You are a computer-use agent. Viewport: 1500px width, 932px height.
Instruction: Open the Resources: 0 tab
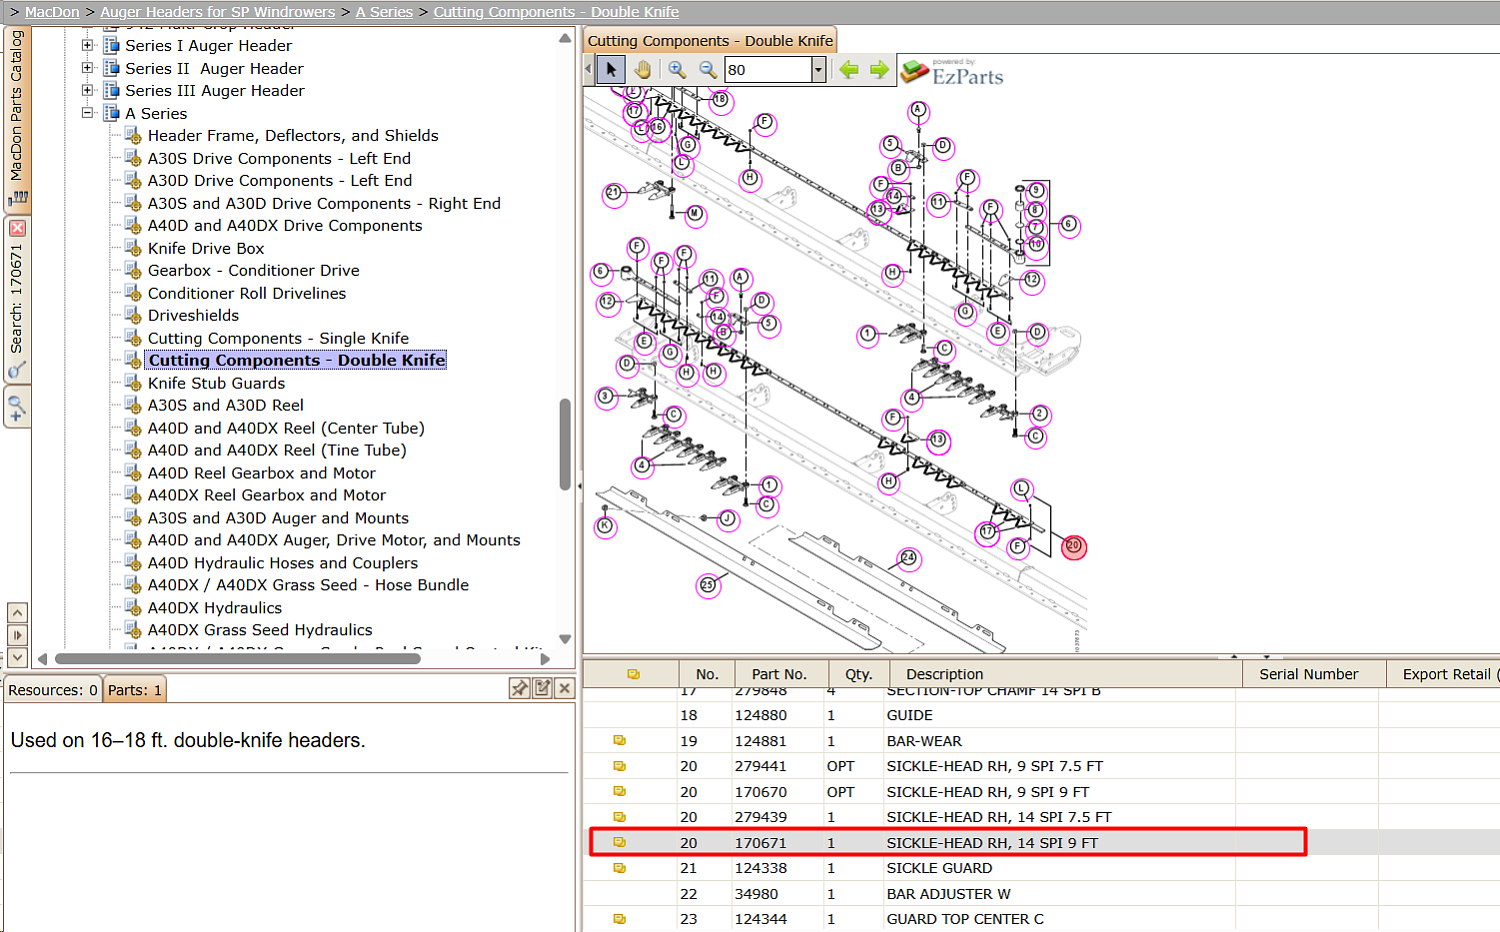tap(53, 690)
